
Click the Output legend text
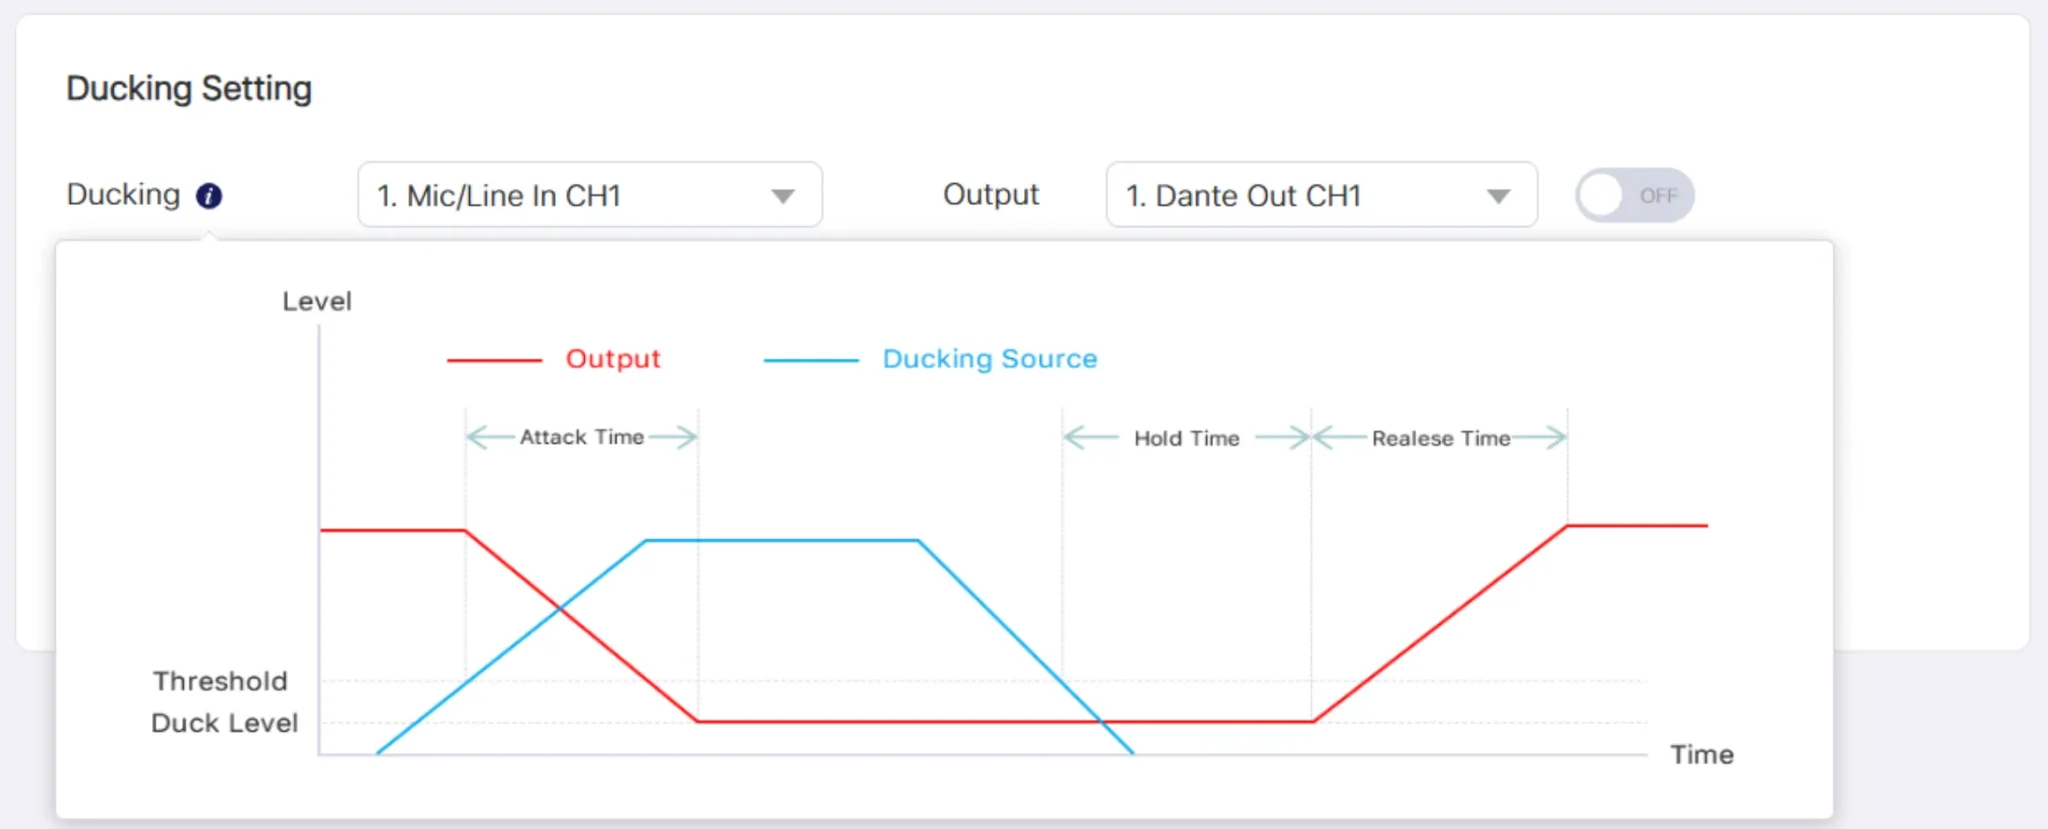(x=613, y=359)
